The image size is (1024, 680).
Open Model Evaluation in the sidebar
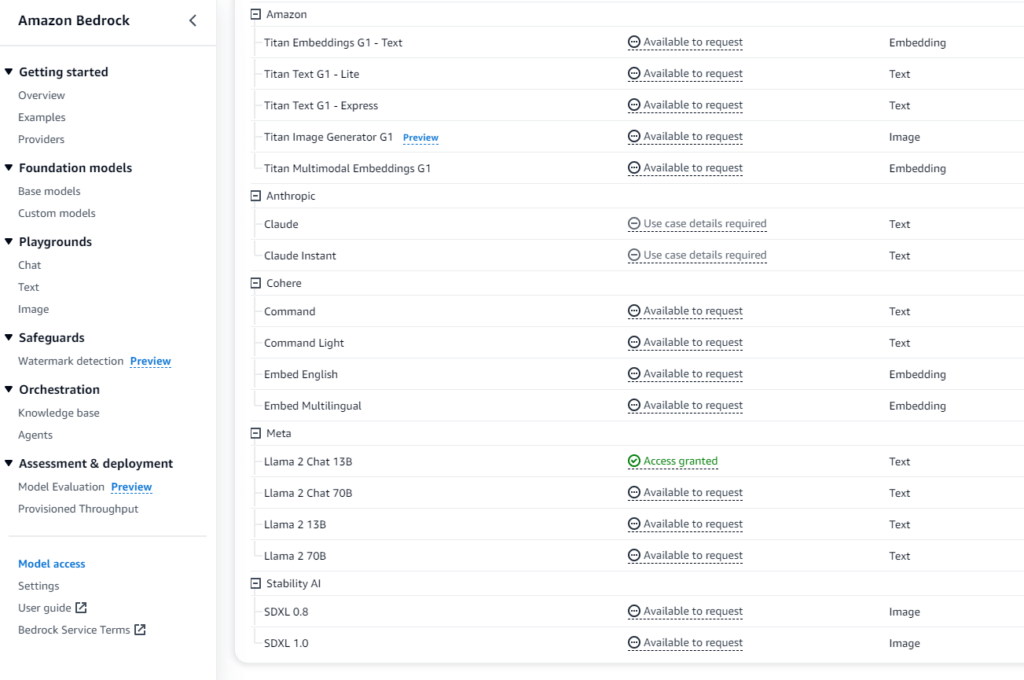[61, 487]
